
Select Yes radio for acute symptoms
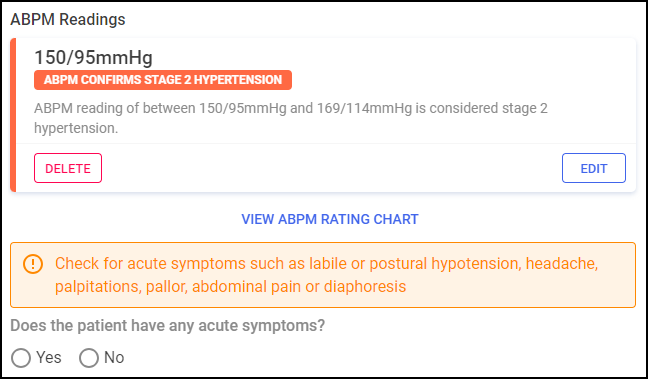pyautogui.click(x=21, y=358)
